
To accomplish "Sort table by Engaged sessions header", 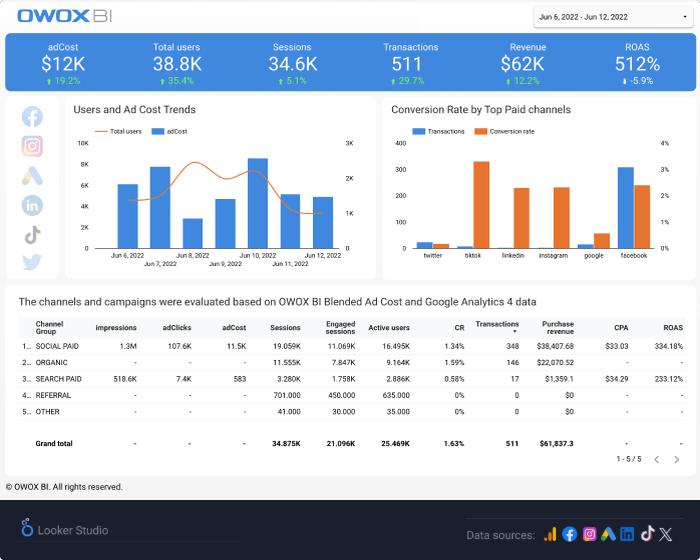I will pyautogui.click(x=340, y=327).
